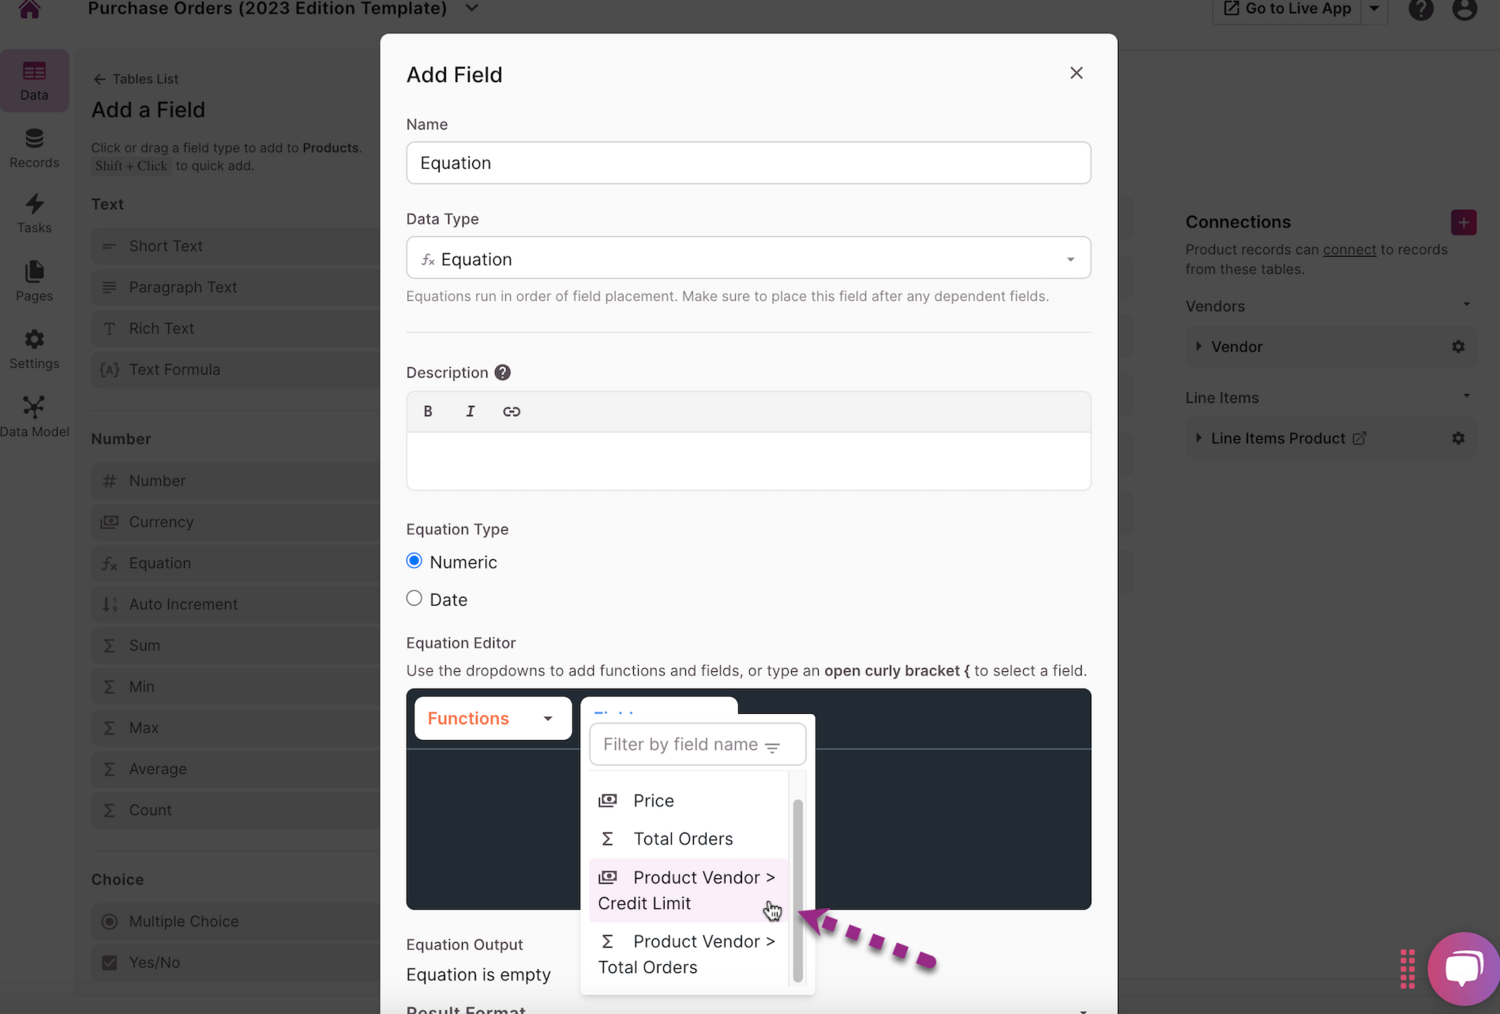Select the Numeric equation type

(x=414, y=561)
